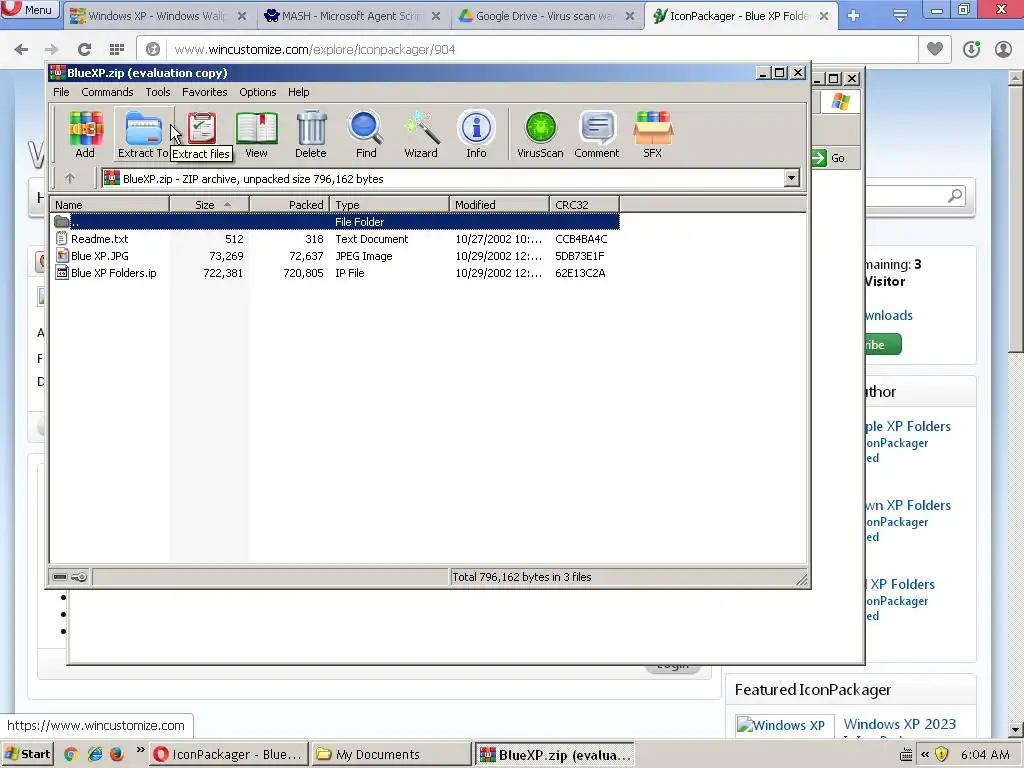Image resolution: width=1024 pixels, height=768 pixels.
Task: Click the IconPackager taskbar button
Action: coord(229,754)
